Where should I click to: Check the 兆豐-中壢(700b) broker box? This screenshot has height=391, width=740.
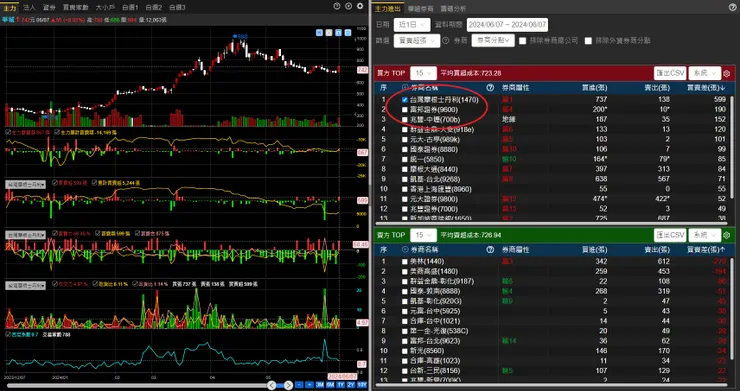coord(404,120)
